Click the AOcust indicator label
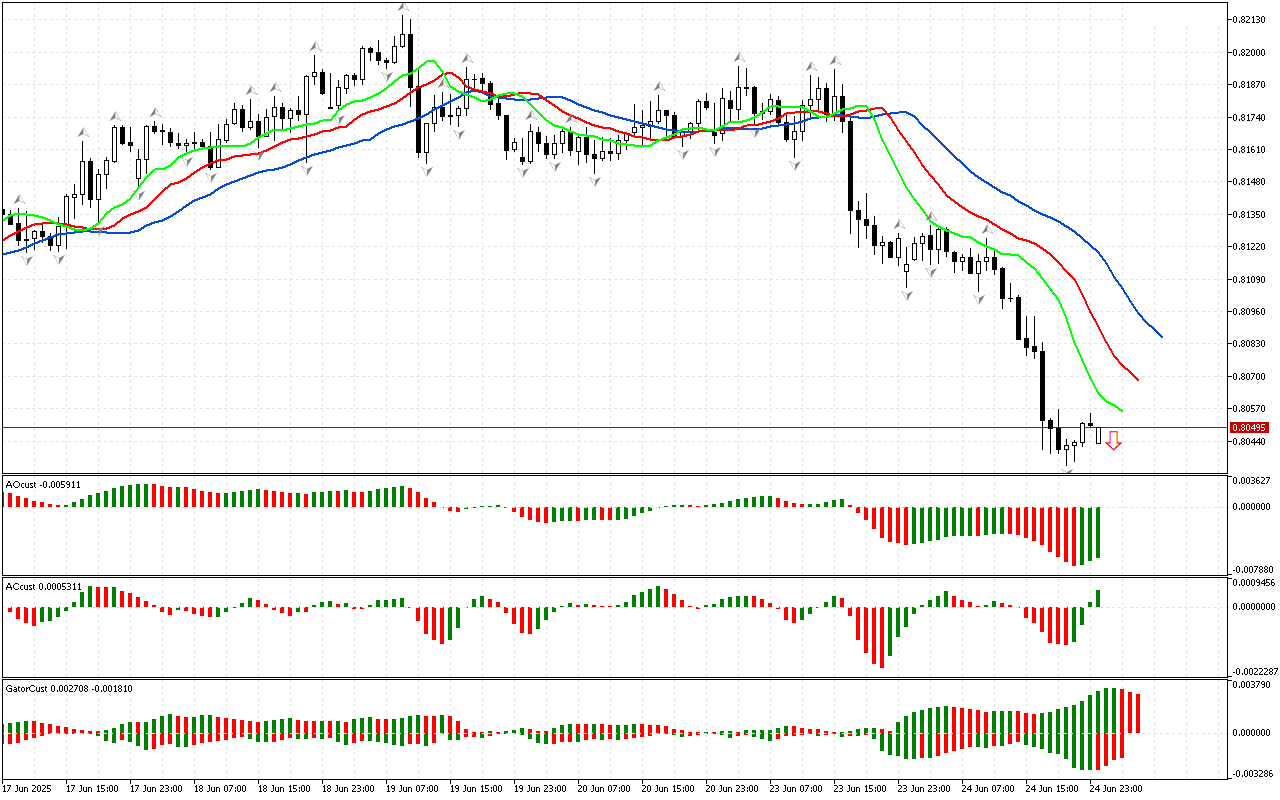This screenshot has width=1280, height=800. point(43,485)
